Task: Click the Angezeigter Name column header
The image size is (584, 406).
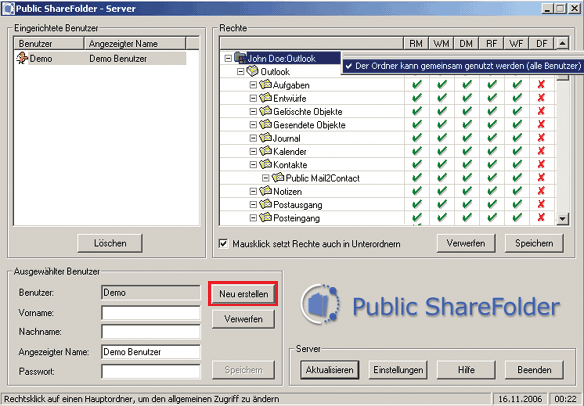Action: (x=135, y=44)
